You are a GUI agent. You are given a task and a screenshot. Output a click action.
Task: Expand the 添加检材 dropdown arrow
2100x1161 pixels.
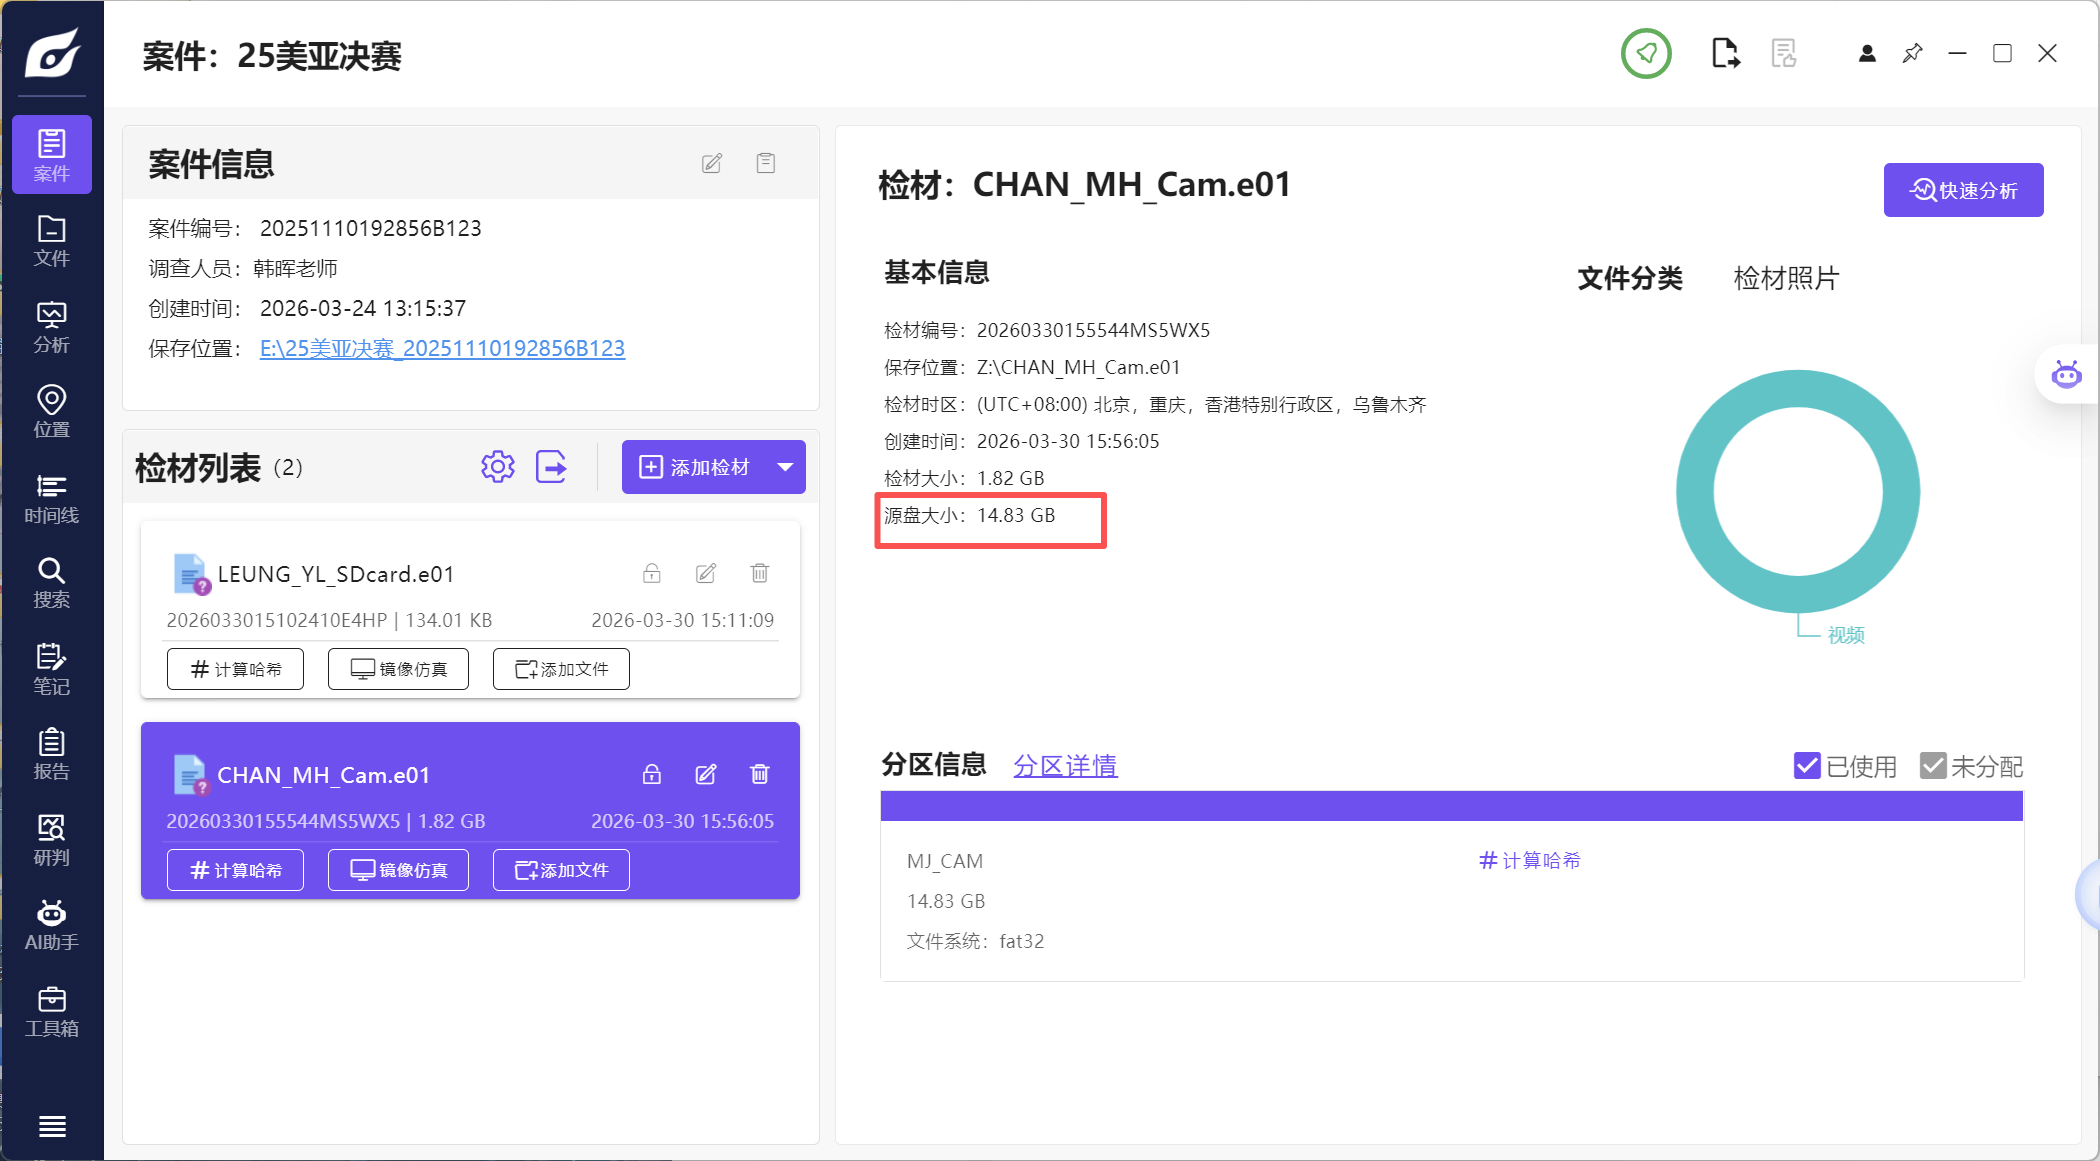click(785, 467)
